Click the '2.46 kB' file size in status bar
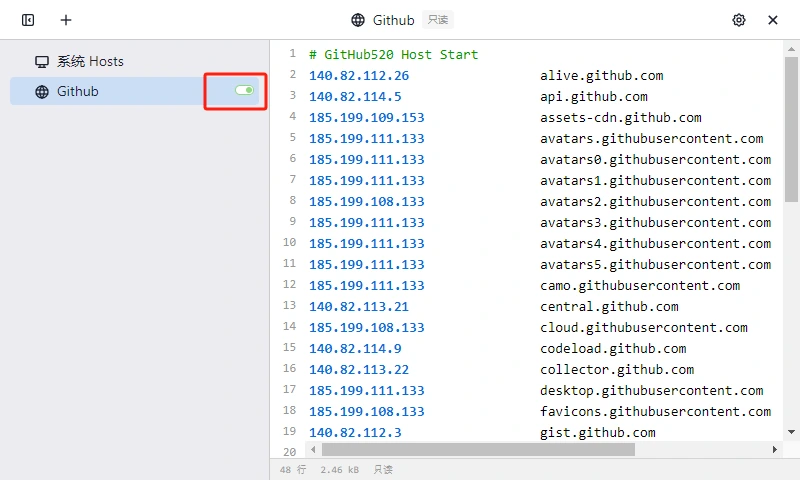 tap(339, 470)
